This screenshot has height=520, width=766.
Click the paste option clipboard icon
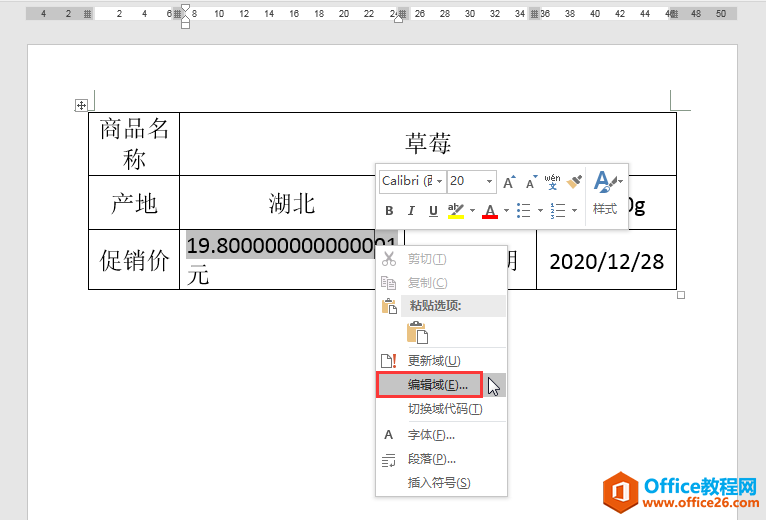[417, 333]
